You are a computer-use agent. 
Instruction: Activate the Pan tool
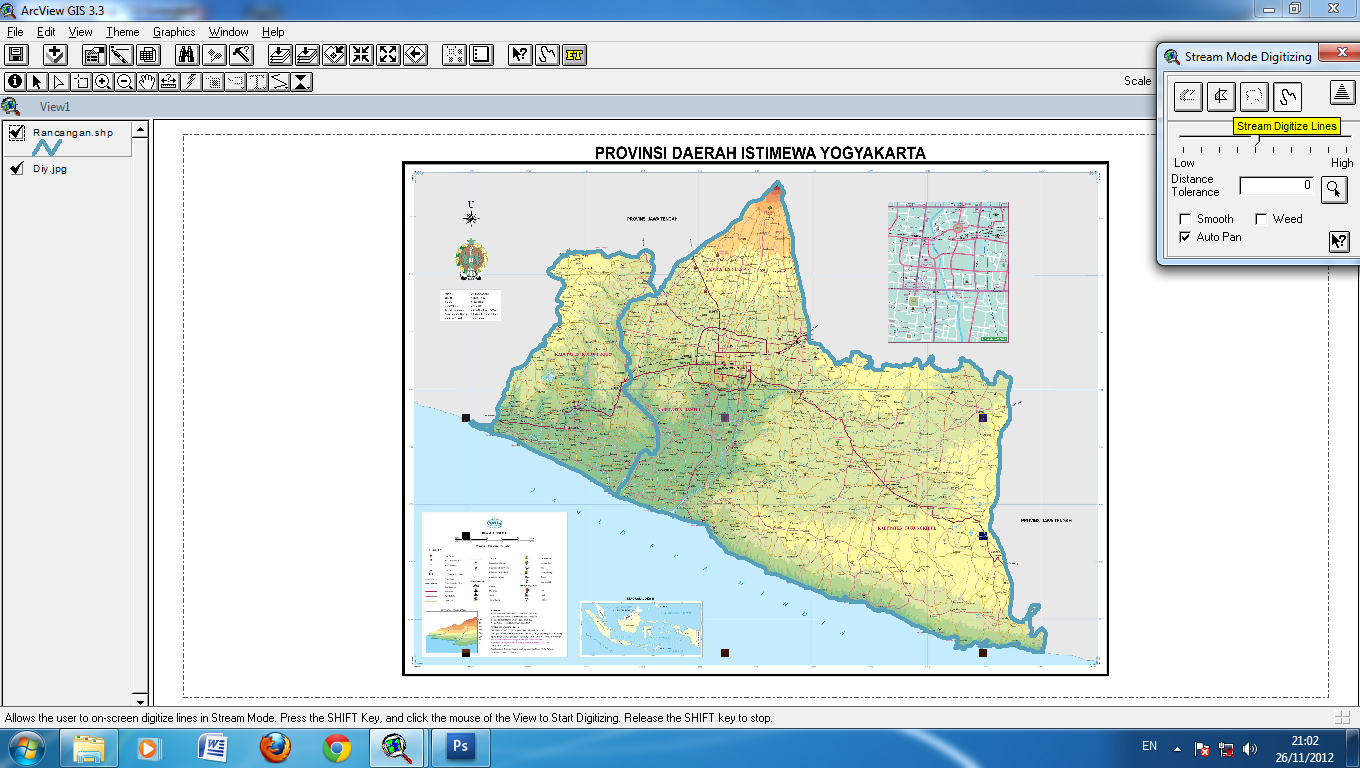click(148, 82)
